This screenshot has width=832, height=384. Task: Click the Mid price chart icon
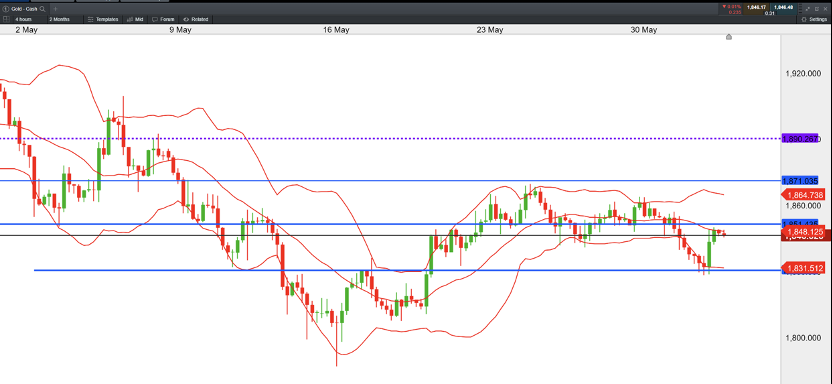(x=130, y=19)
